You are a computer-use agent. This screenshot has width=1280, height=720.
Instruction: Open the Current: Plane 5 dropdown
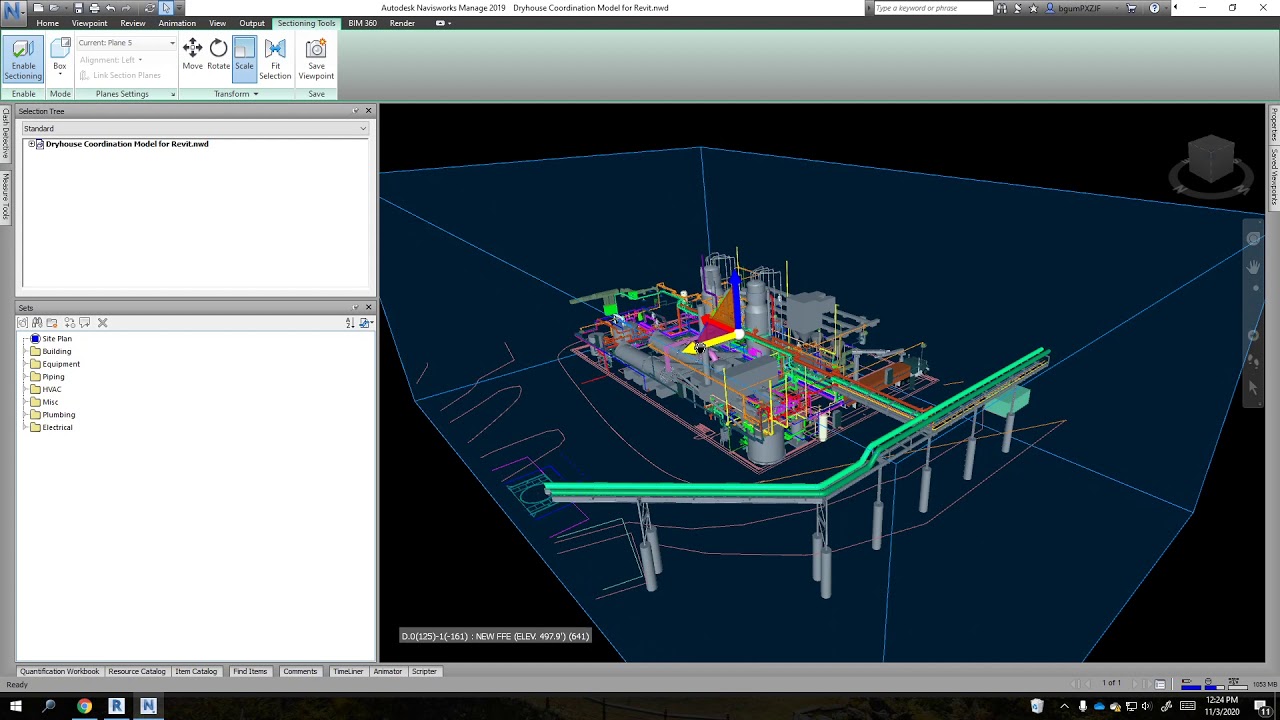[126, 43]
